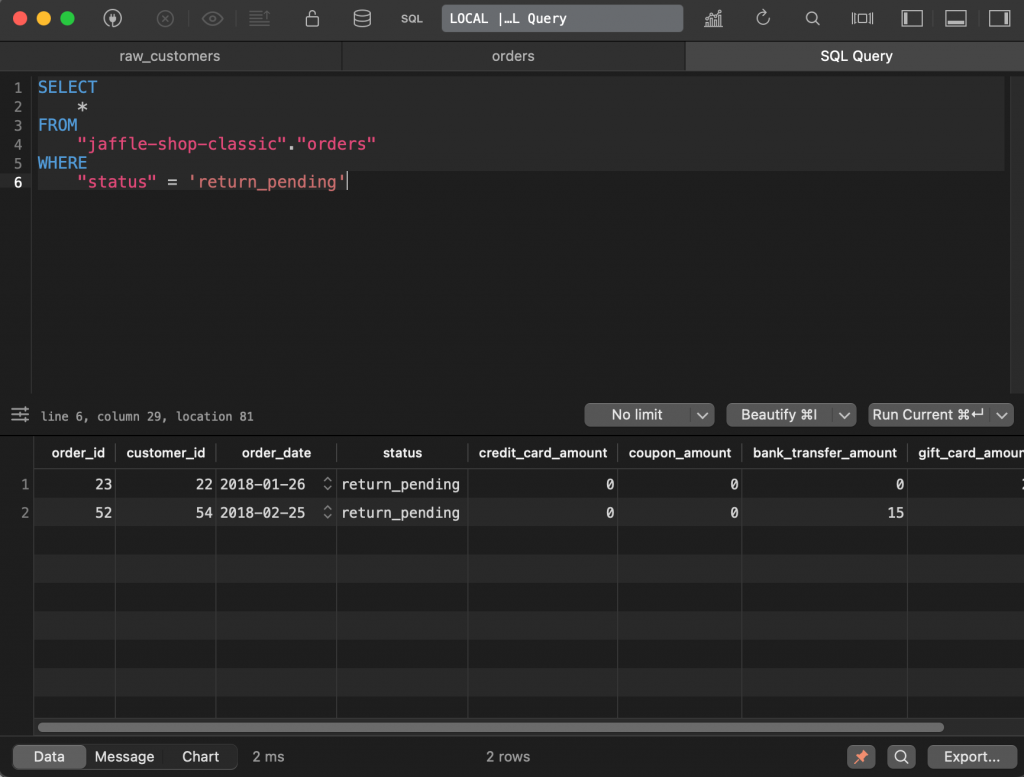The width and height of the screenshot is (1024, 777).
Task: Click the refresh icon in the toolbar
Action: (763, 18)
